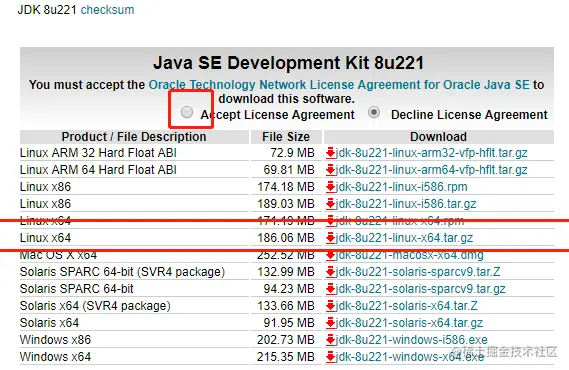The width and height of the screenshot is (569, 370).
Task: Select the Decline License Agreement radio button
Action: [374, 112]
